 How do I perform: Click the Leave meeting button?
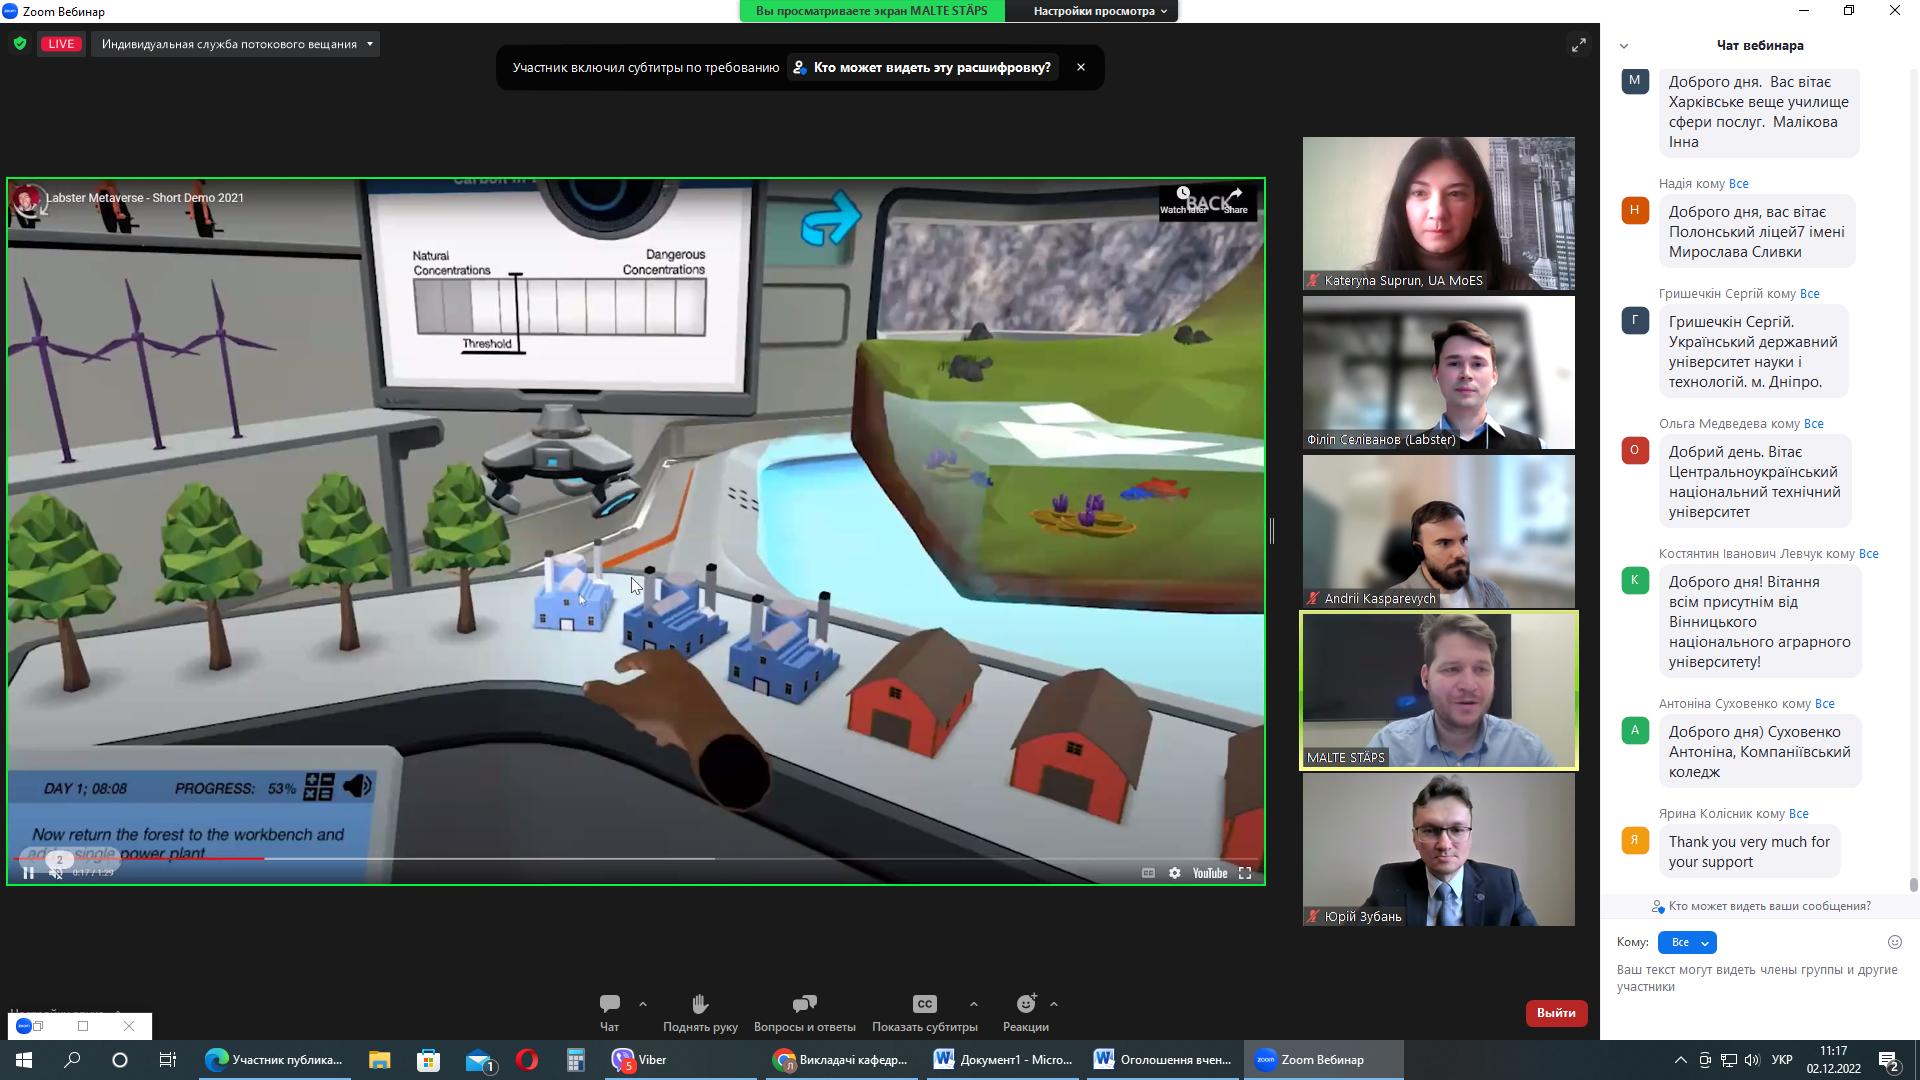[x=1555, y=1013]
